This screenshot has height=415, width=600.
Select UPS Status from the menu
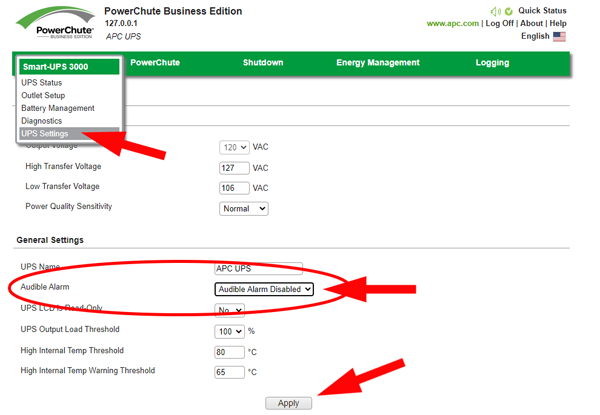point(41,83)
